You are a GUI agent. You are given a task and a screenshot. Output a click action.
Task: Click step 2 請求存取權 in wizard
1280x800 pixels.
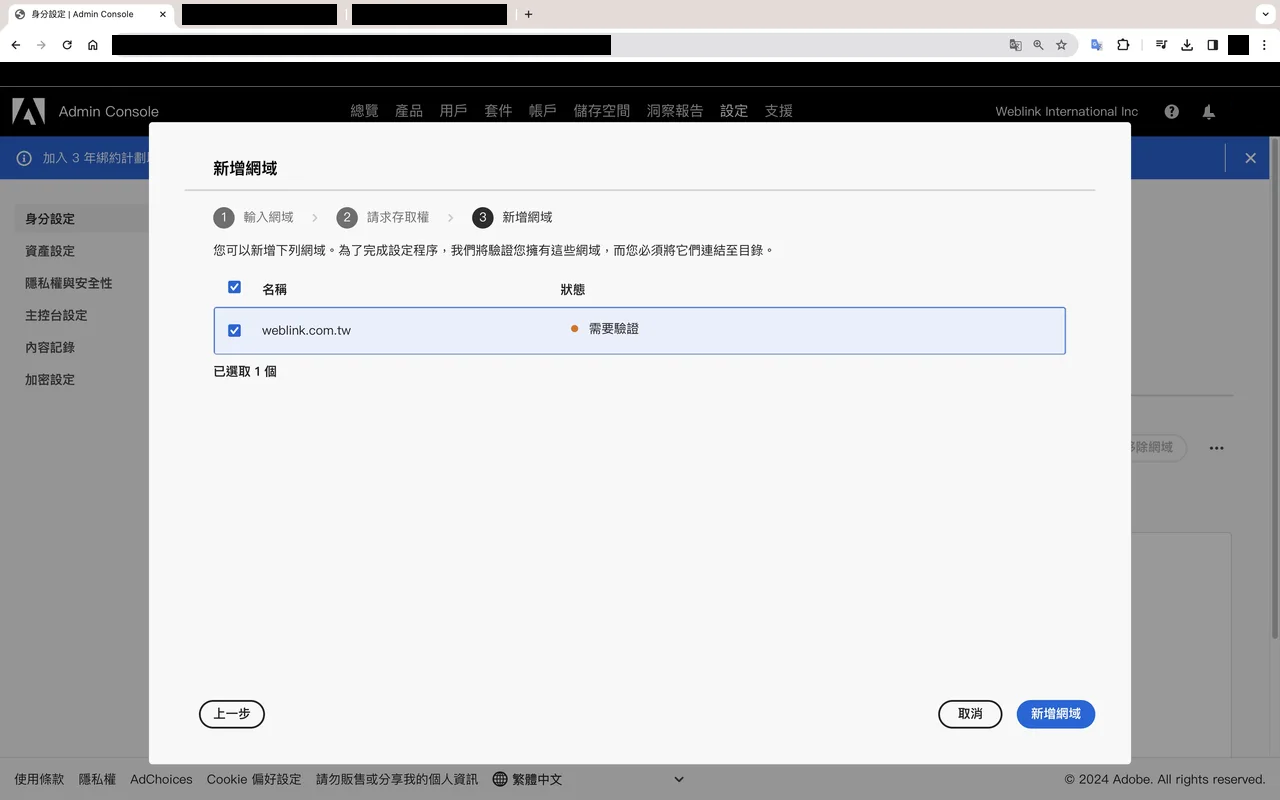383,217
